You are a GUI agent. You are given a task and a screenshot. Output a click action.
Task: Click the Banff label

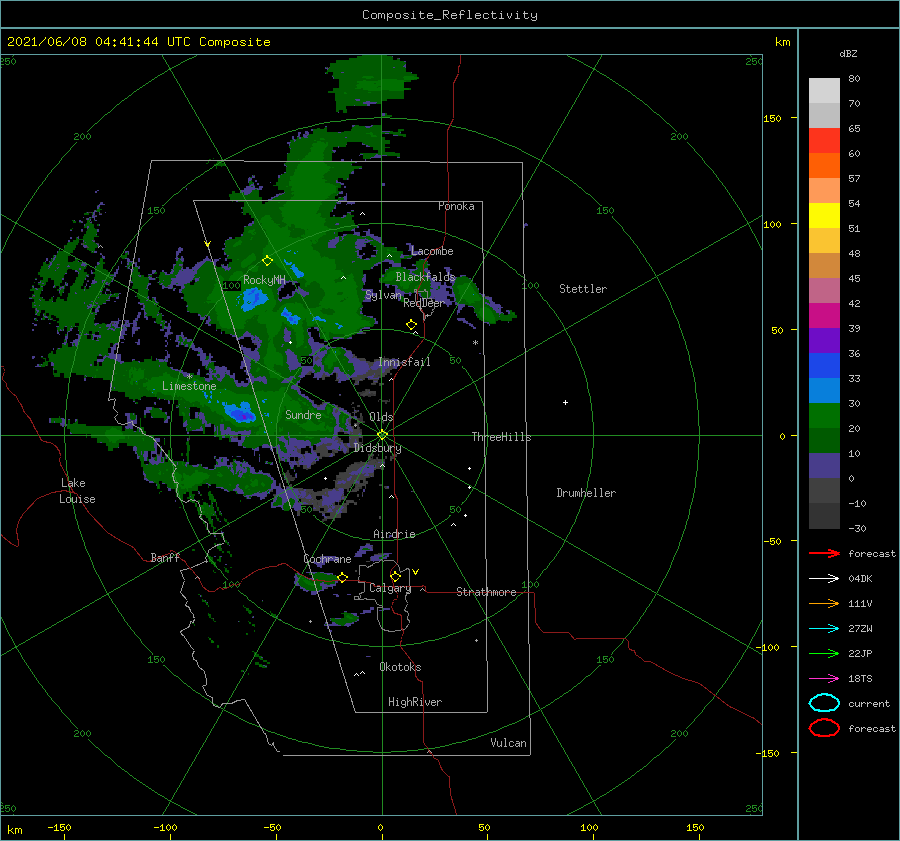165,557
